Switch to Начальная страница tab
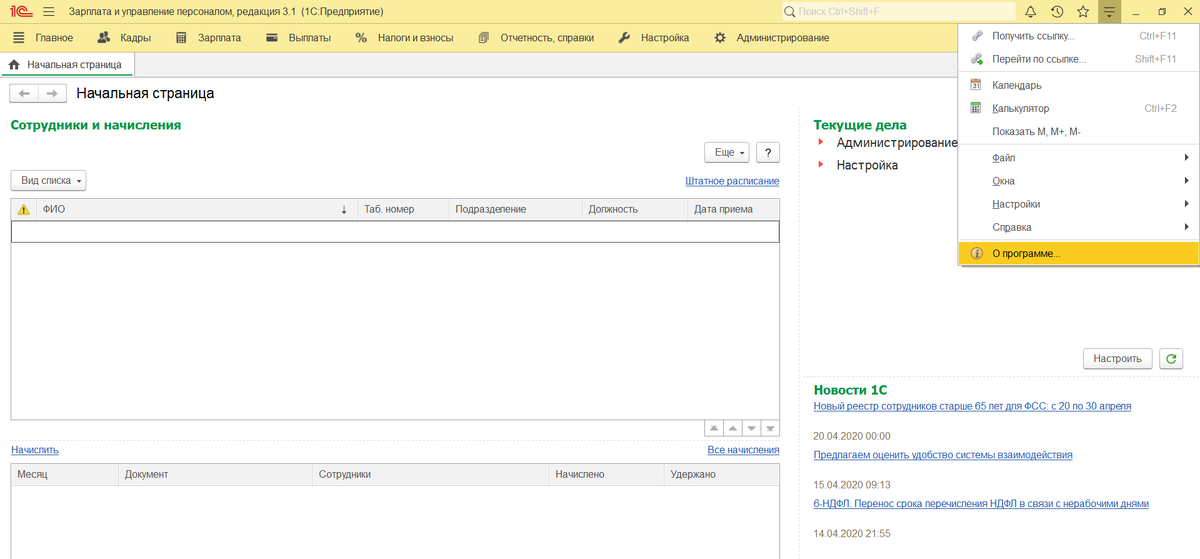The height and width of the screenshot is (559, 1200). pos(68,65)
